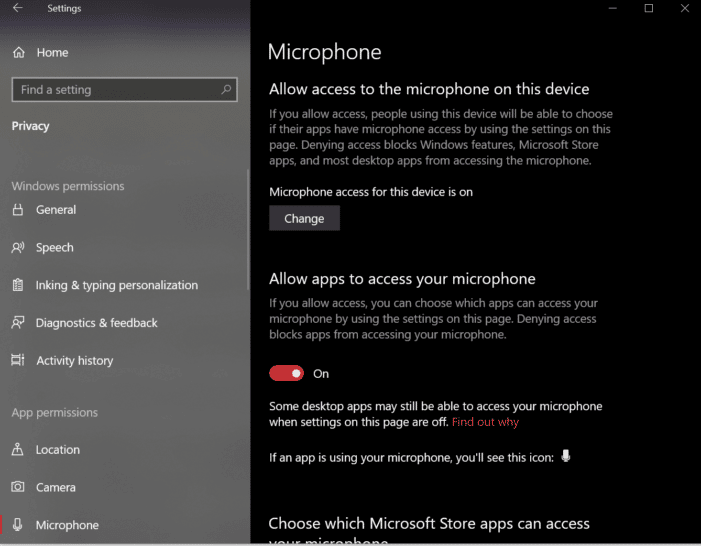Open Speech privacy settings
This screenshot has height=546, width=701.
(x=54, y=248)
